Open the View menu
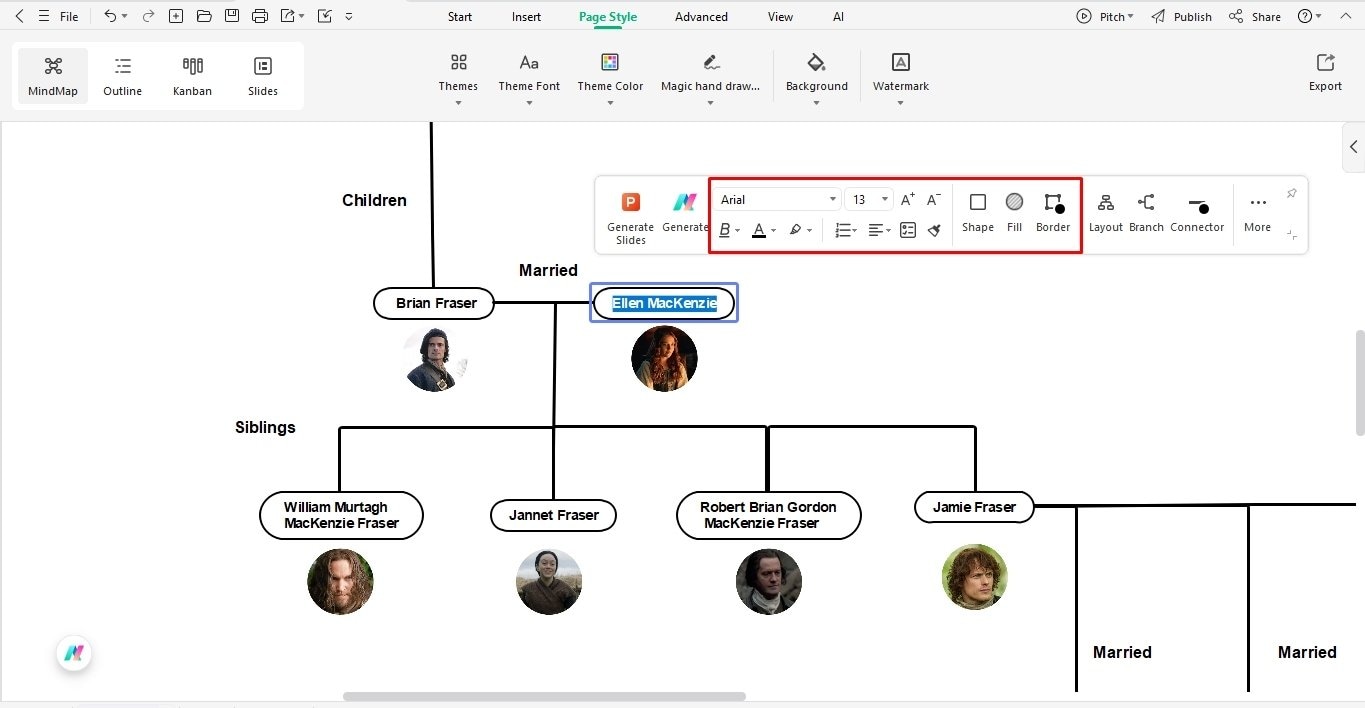Image resolution: width=1365 pixels, height=708 pixels. point(779,16)
